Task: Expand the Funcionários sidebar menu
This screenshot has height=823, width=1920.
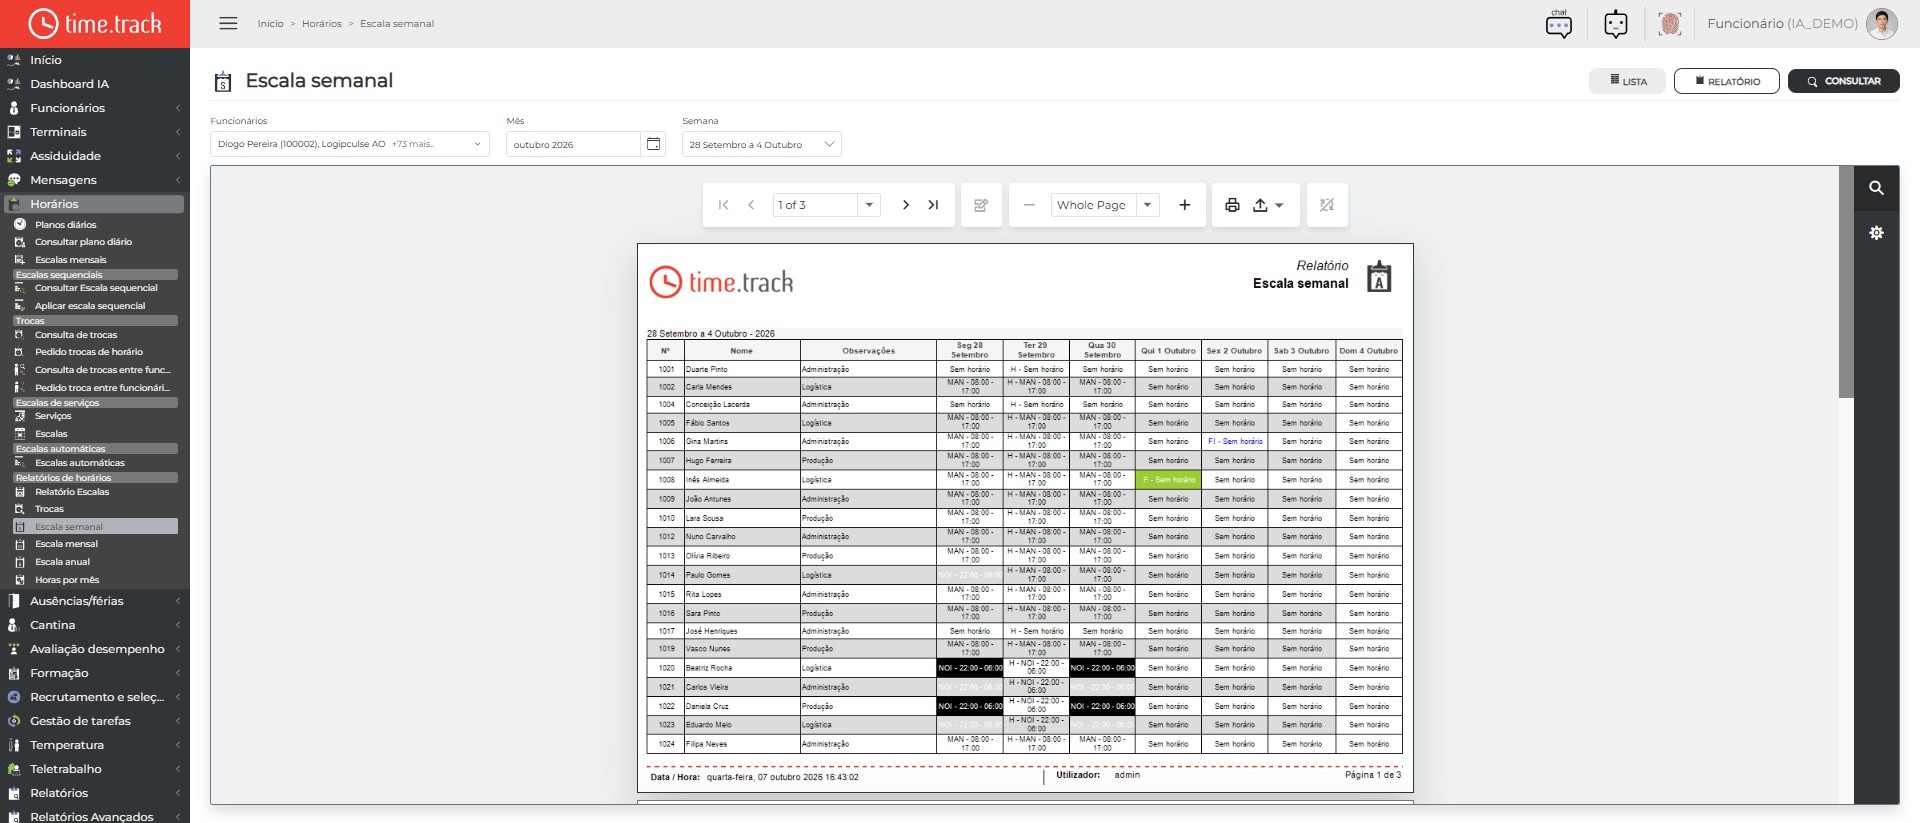Action: click(x=95, y=108)
